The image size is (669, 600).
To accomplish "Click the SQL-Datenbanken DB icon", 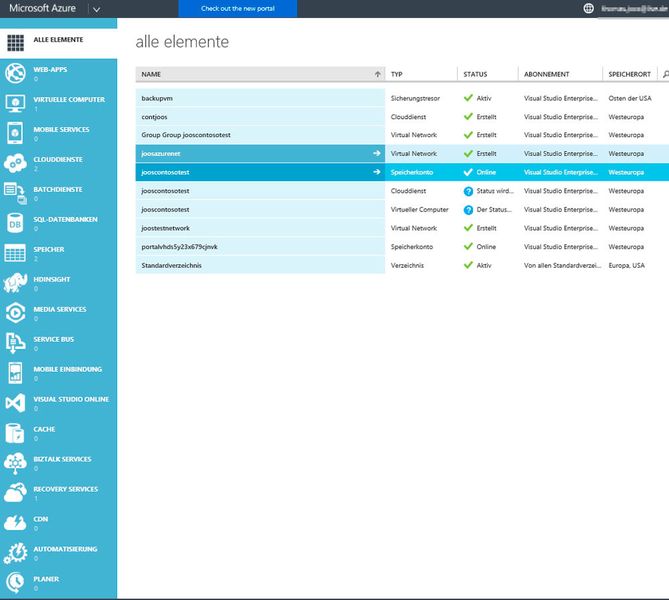I will coord(15,223).
